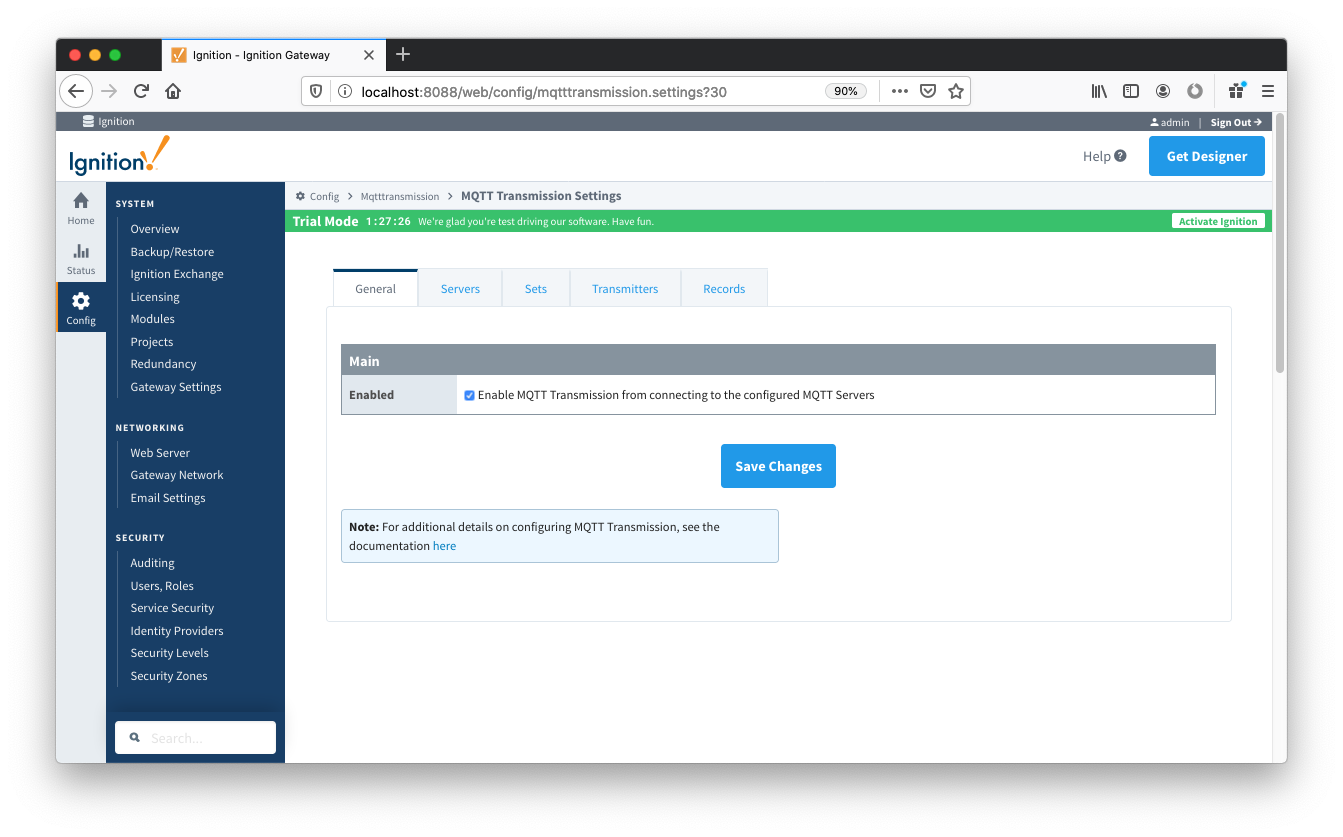Open Email Settings under Networking
Viewport: 1343px width, 837px height.
point(168,498)
